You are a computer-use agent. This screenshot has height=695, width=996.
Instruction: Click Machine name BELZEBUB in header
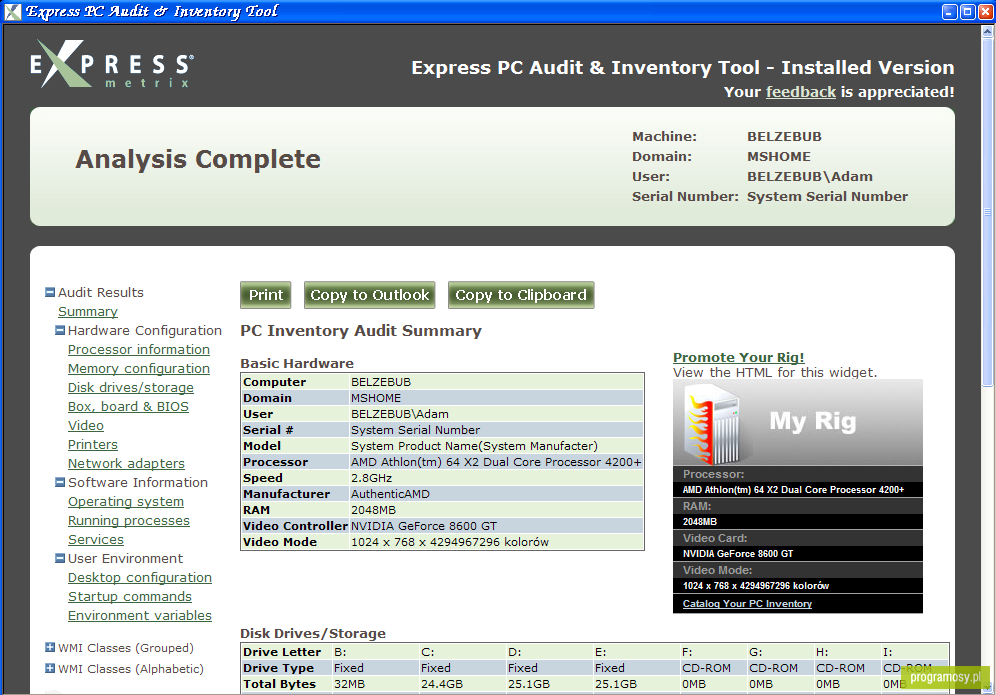(784, 137)
